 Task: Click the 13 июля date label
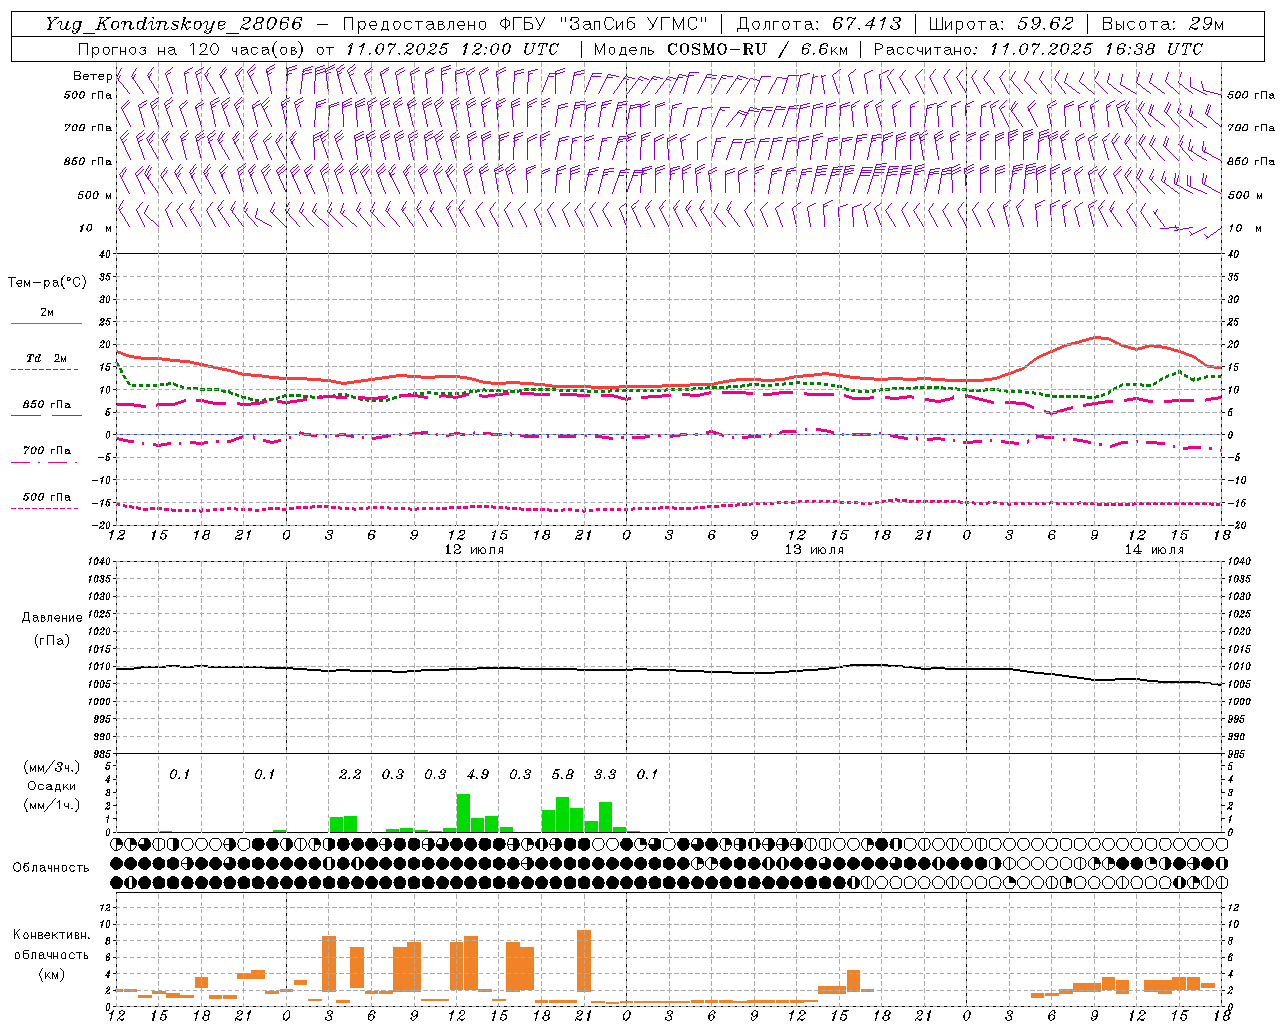813,550
